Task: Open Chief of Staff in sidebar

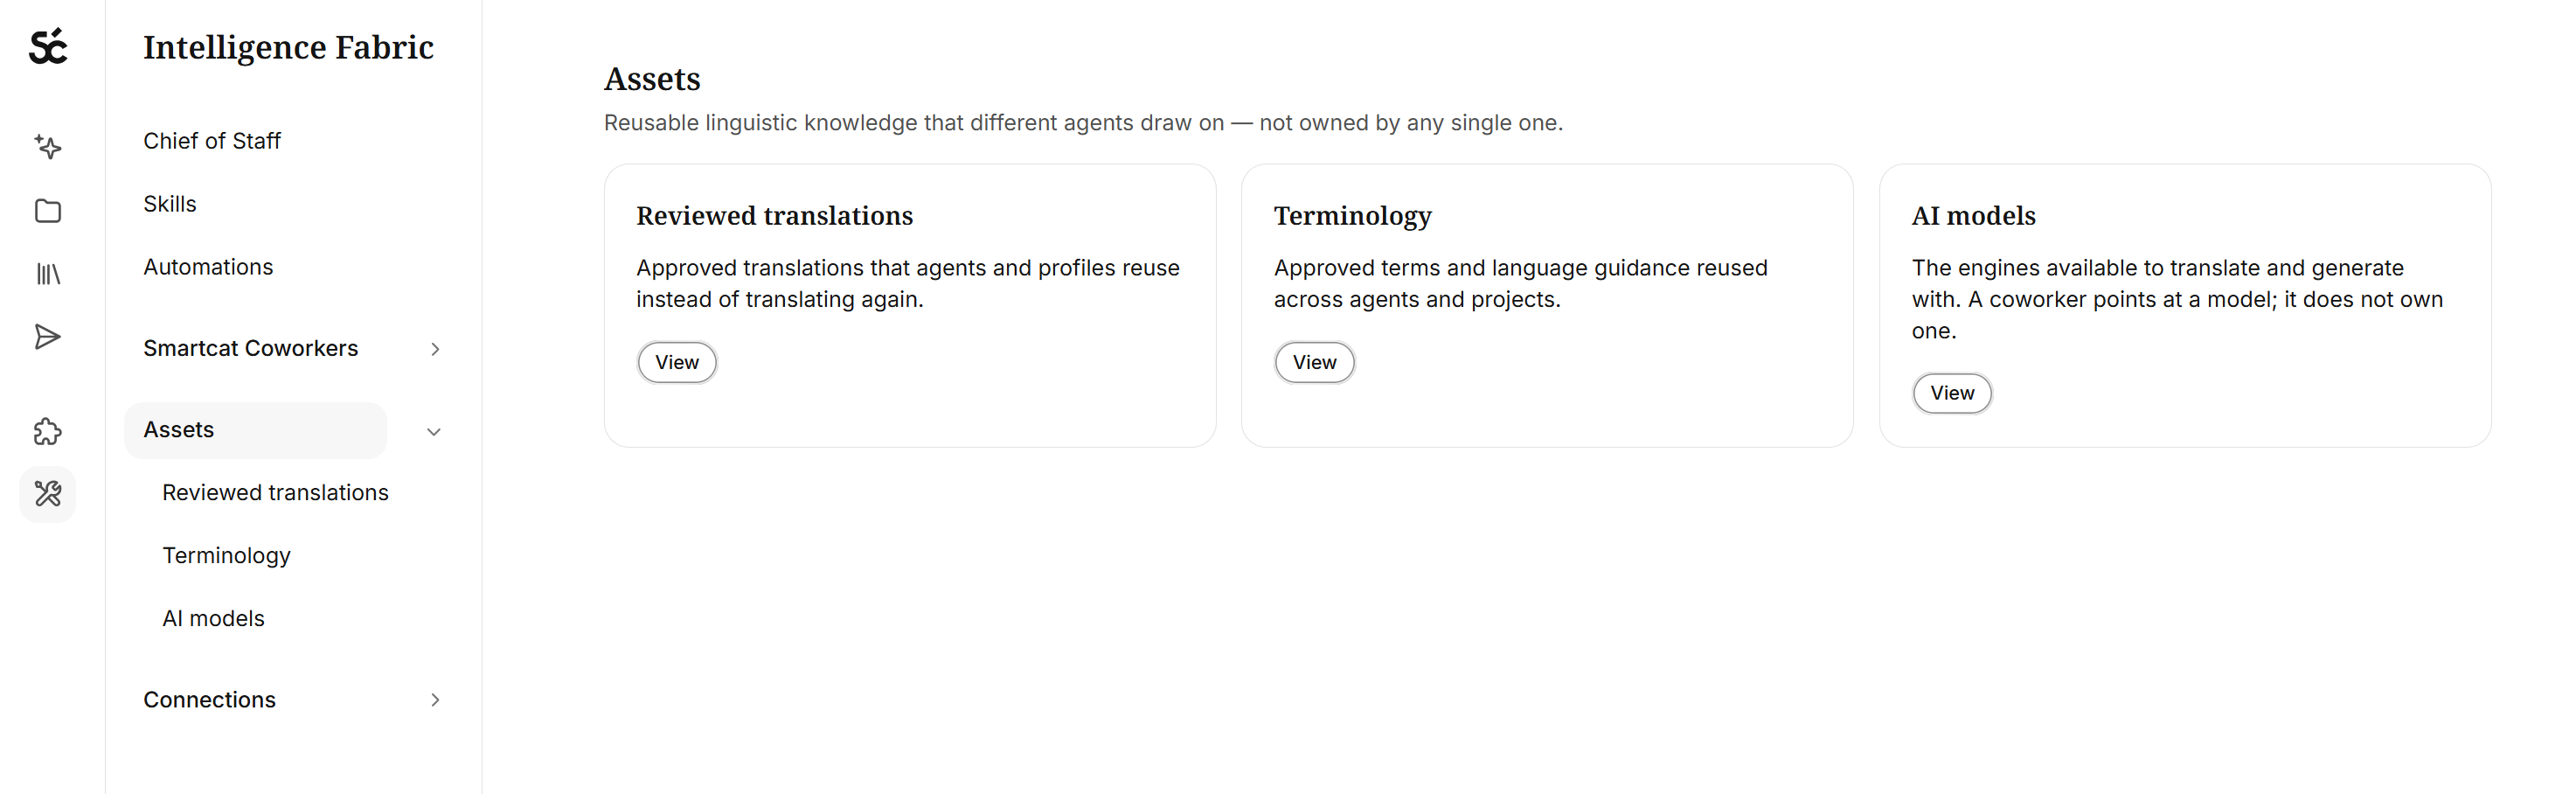Action: 212,141
